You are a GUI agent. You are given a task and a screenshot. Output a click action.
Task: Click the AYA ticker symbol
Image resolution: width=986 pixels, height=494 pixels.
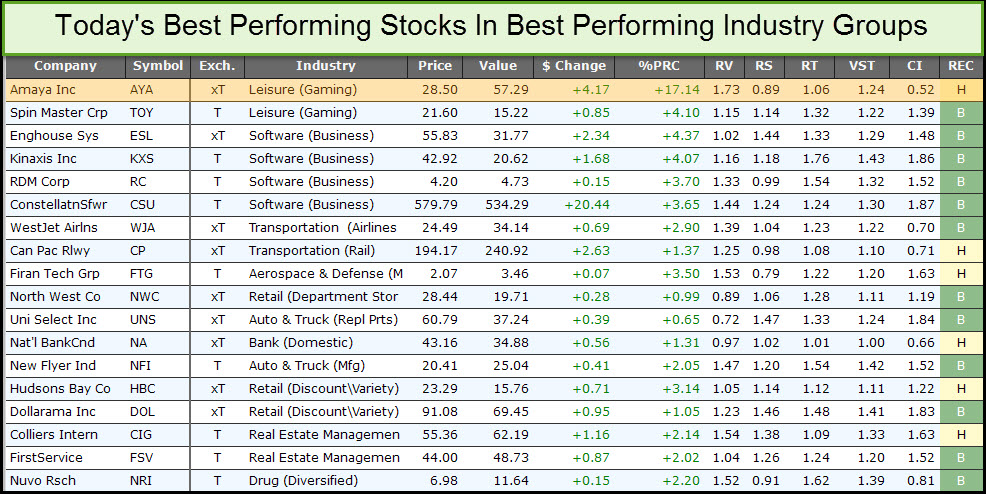[141, 90]
